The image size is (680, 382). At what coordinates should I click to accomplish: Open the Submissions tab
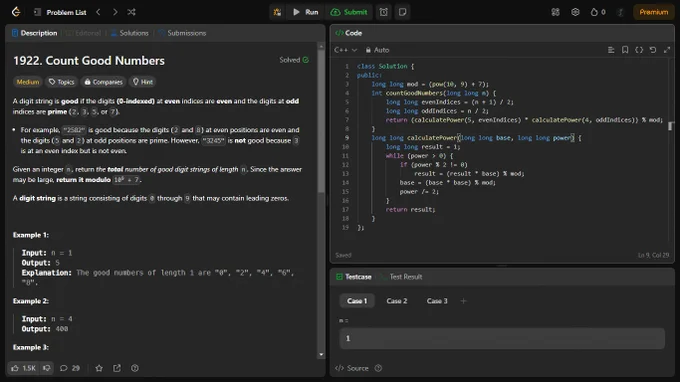[x=182, y=33]
